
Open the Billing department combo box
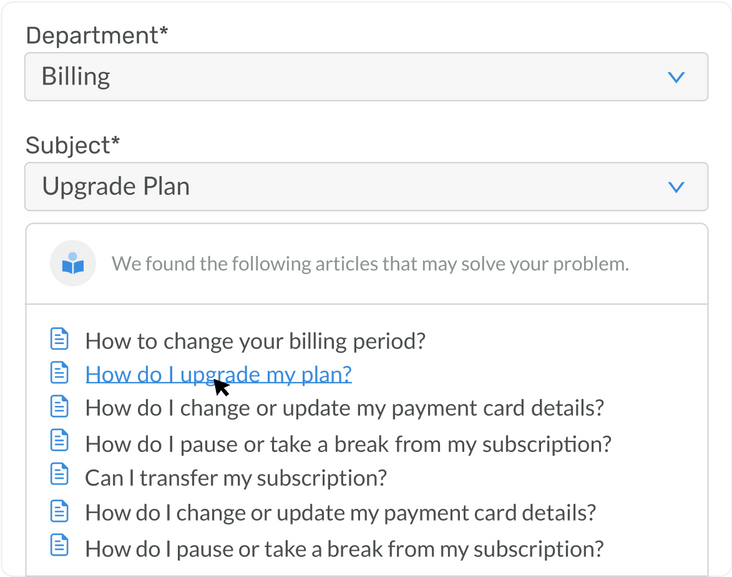pyautogui.click(x=366, y=77)
